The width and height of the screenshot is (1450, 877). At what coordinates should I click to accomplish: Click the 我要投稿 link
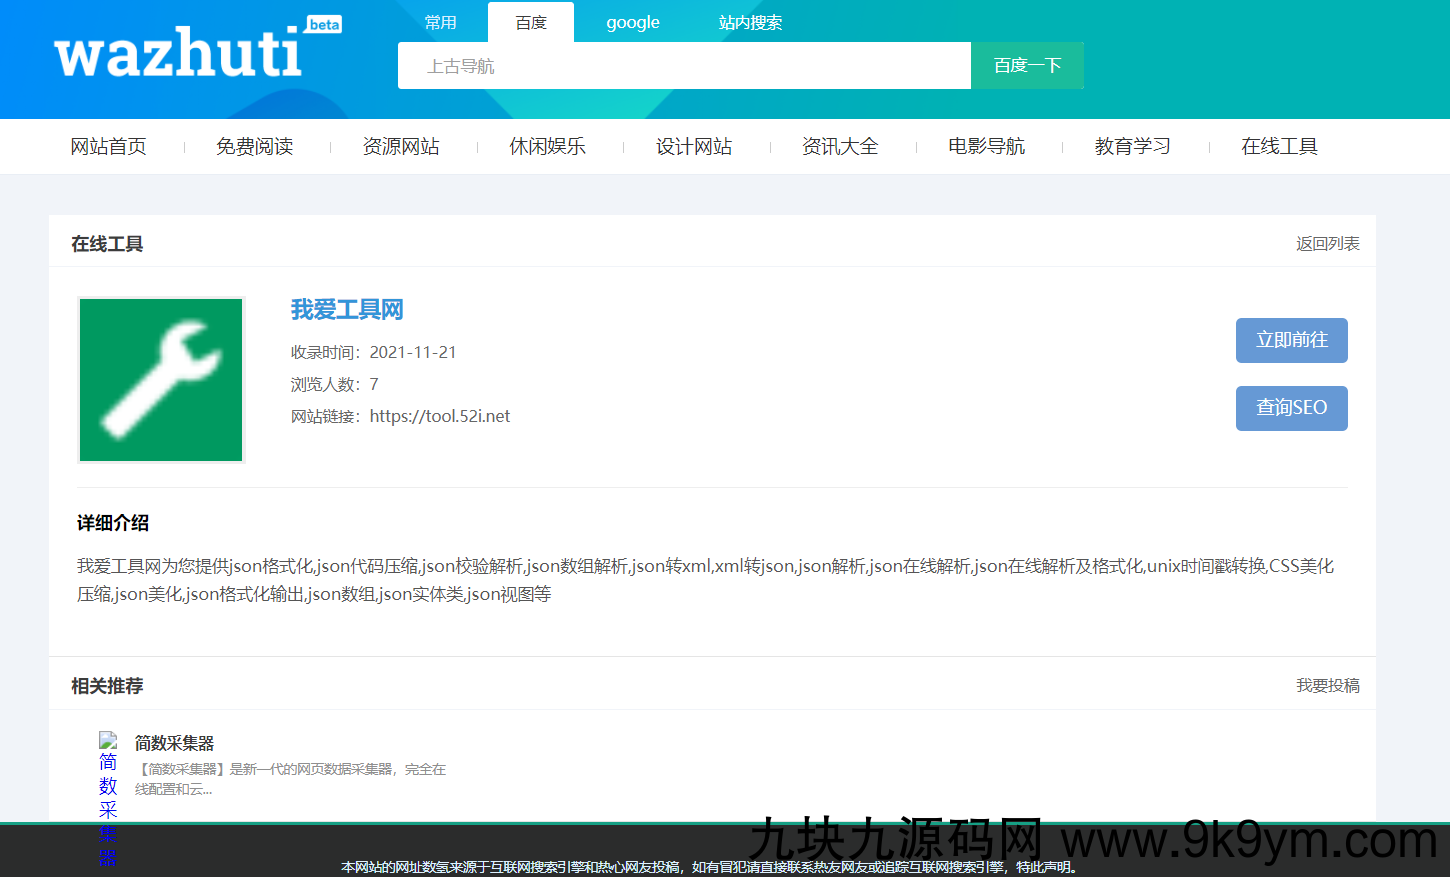tap(1327, 686)
